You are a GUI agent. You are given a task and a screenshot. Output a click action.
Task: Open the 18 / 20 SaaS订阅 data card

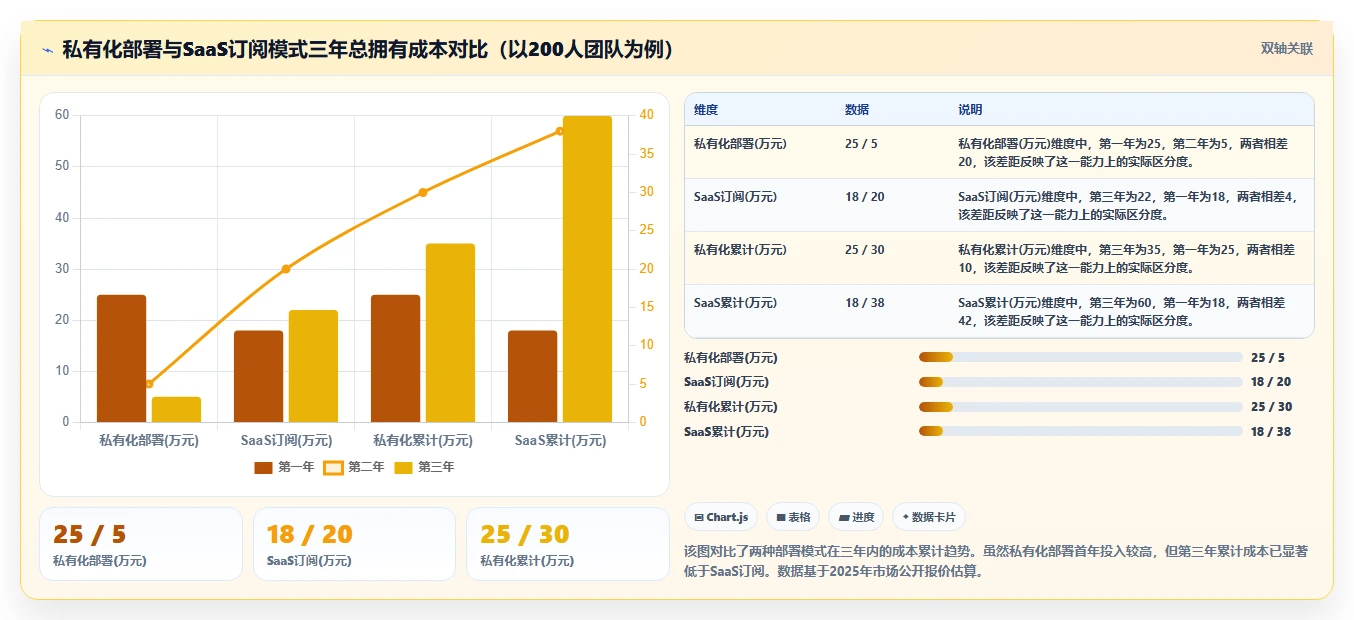354,544
